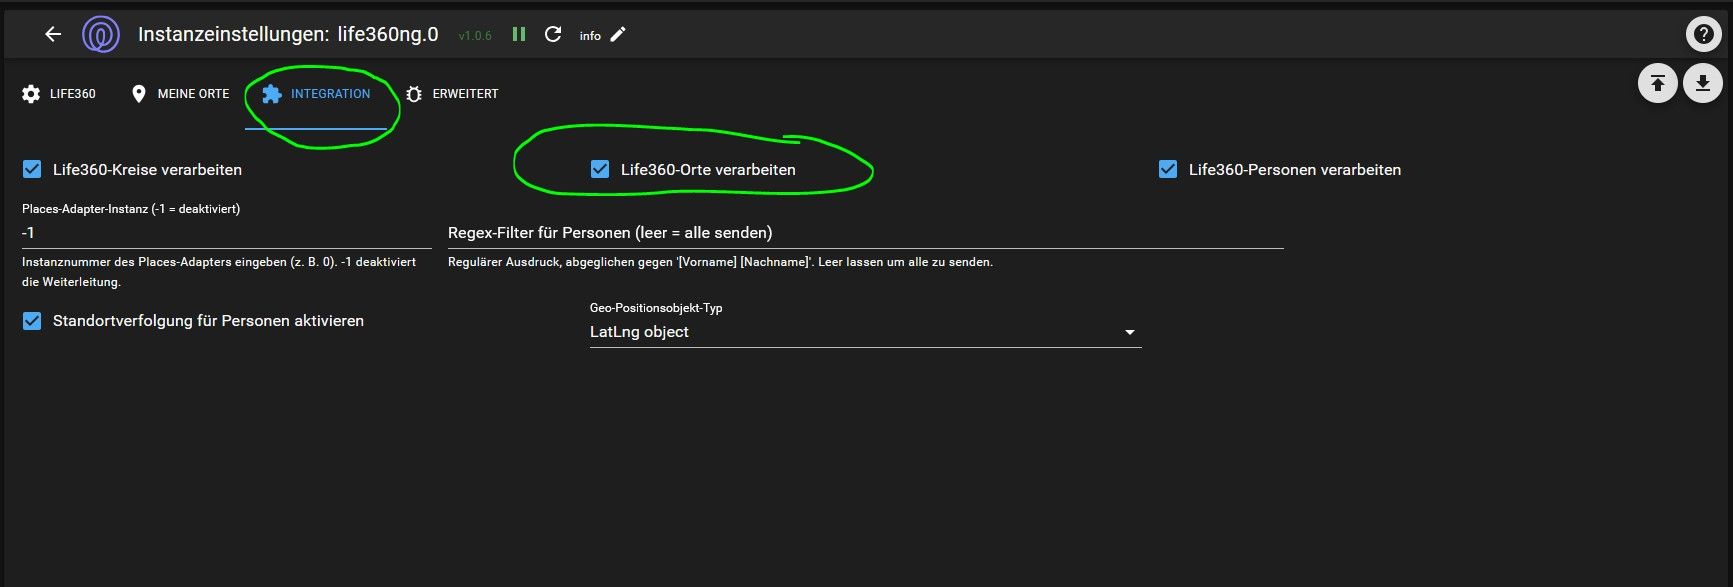
Task: Click the Places-Adapter-Instanz input field
Action: [x=227, y=233]
